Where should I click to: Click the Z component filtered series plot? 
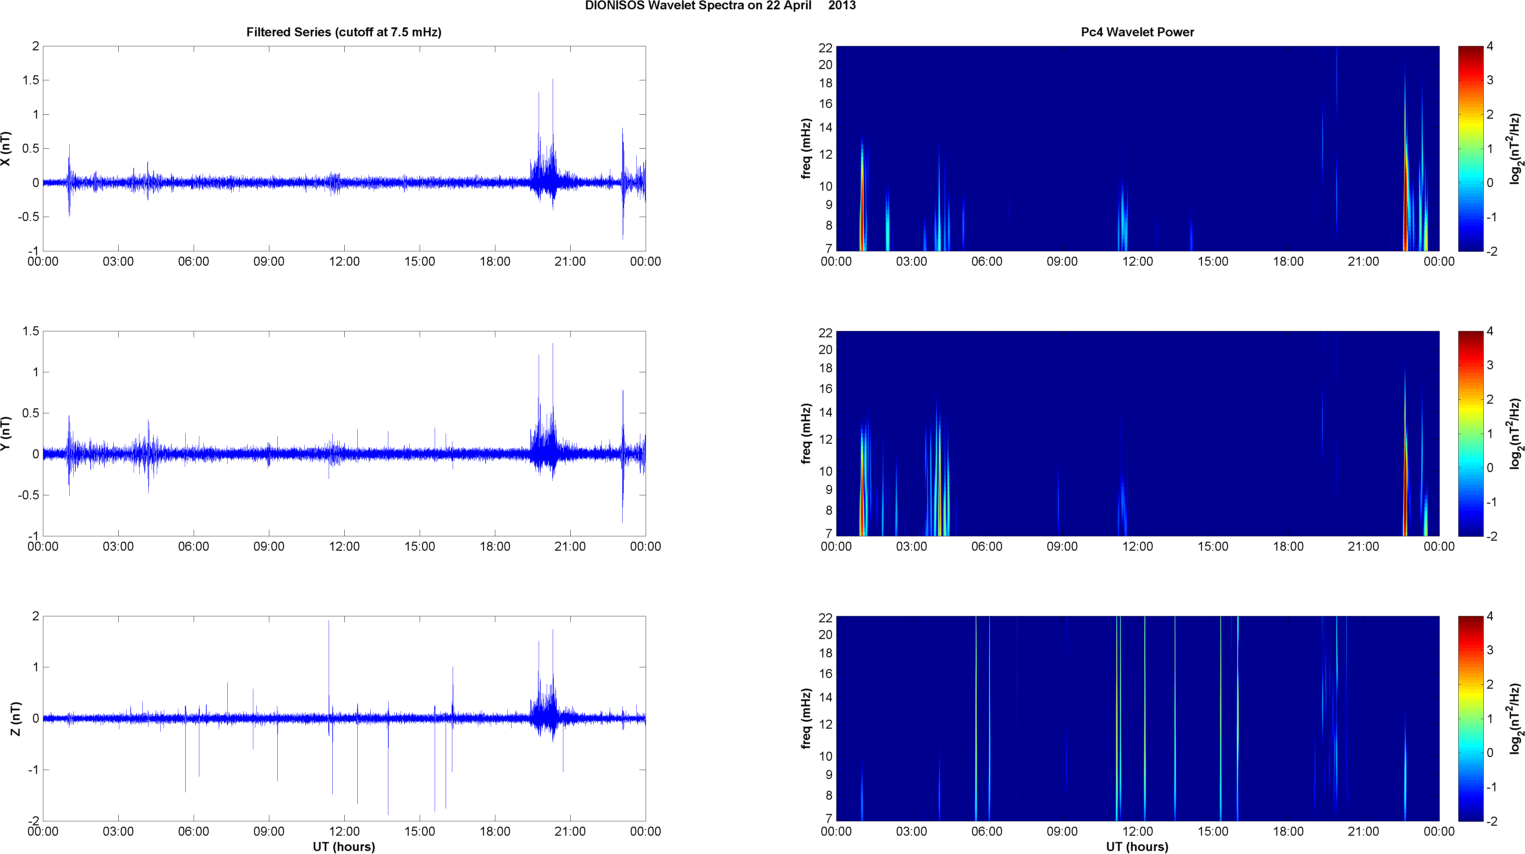tap(344, 718)
